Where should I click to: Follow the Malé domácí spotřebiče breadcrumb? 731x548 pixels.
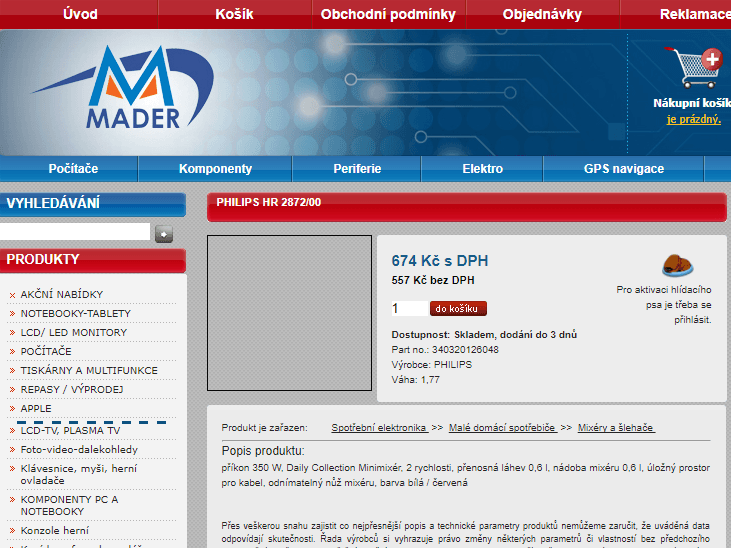point(503,428)
